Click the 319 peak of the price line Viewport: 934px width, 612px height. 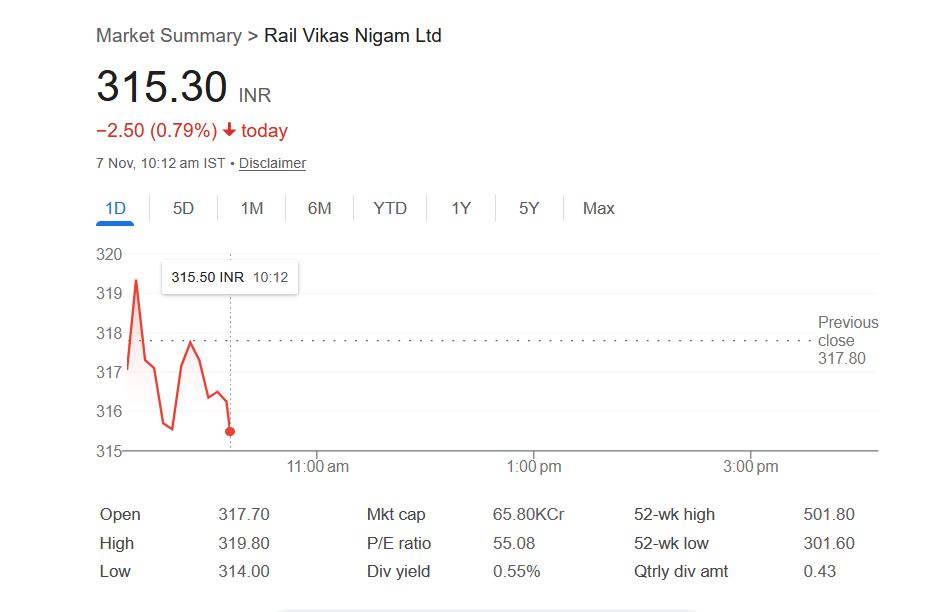click(136, 281)
